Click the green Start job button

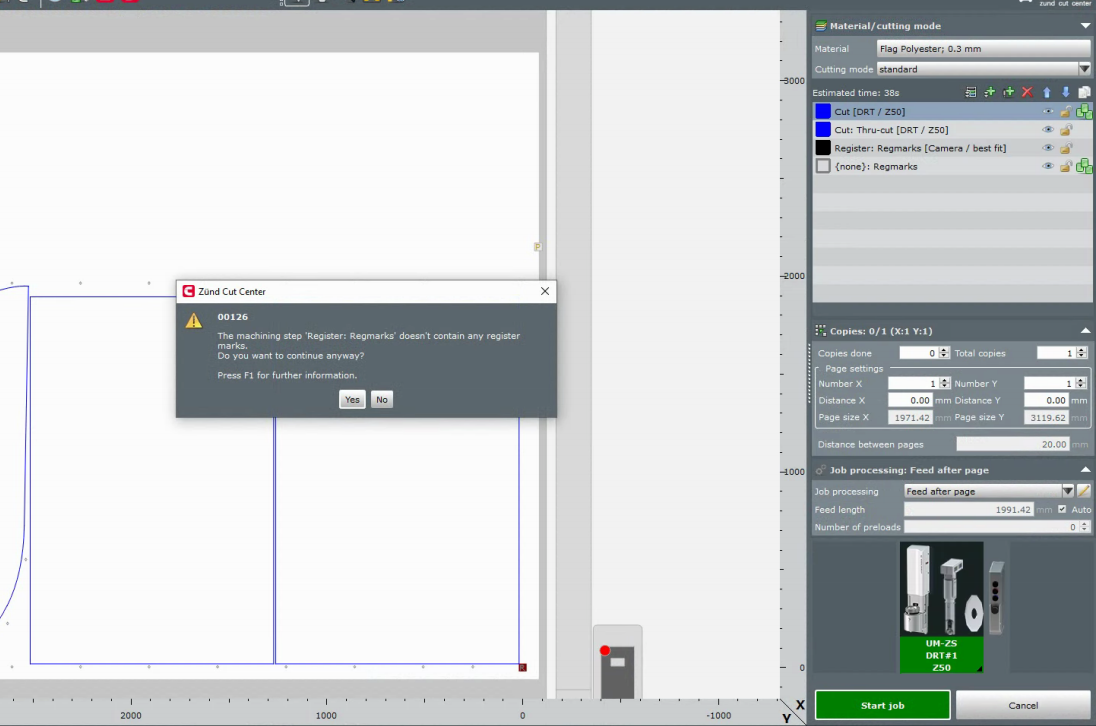[x=882, y=705]
